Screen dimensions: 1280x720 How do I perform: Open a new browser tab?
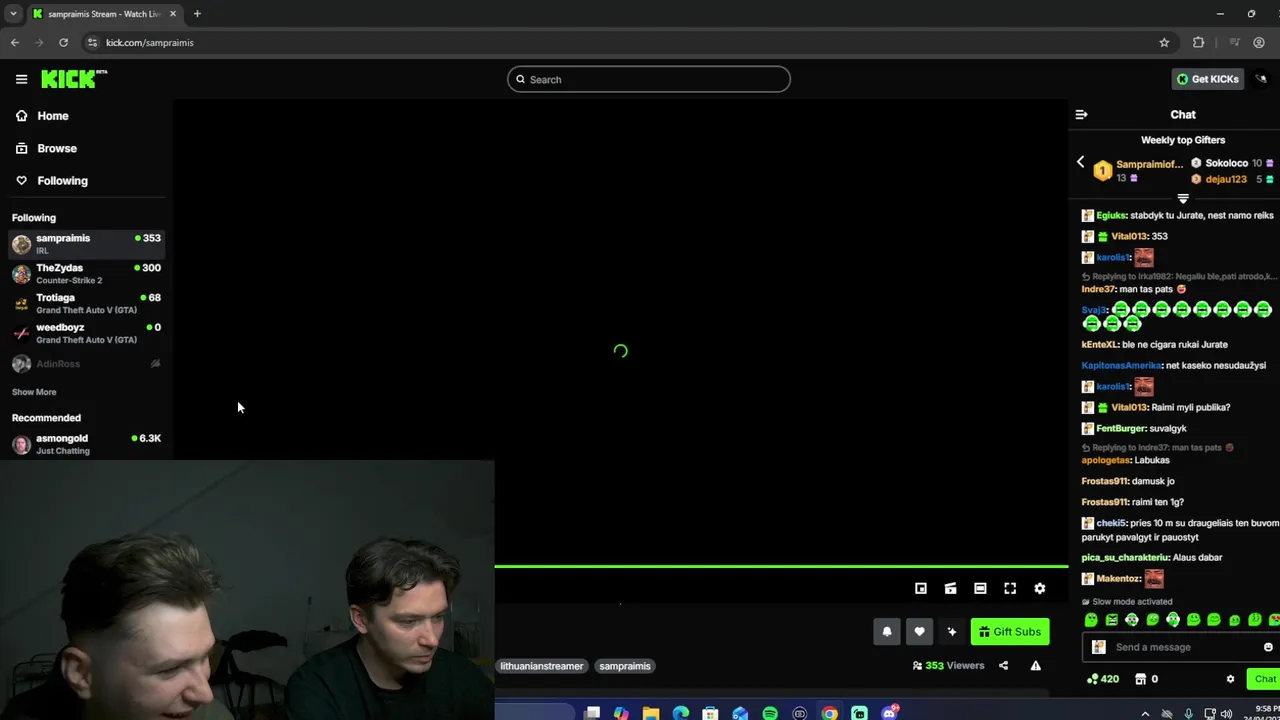tap(197, 14)
